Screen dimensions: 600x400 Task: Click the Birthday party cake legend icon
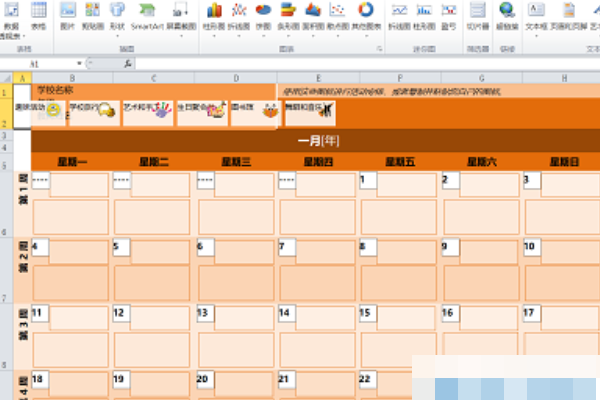coord(216,111)
